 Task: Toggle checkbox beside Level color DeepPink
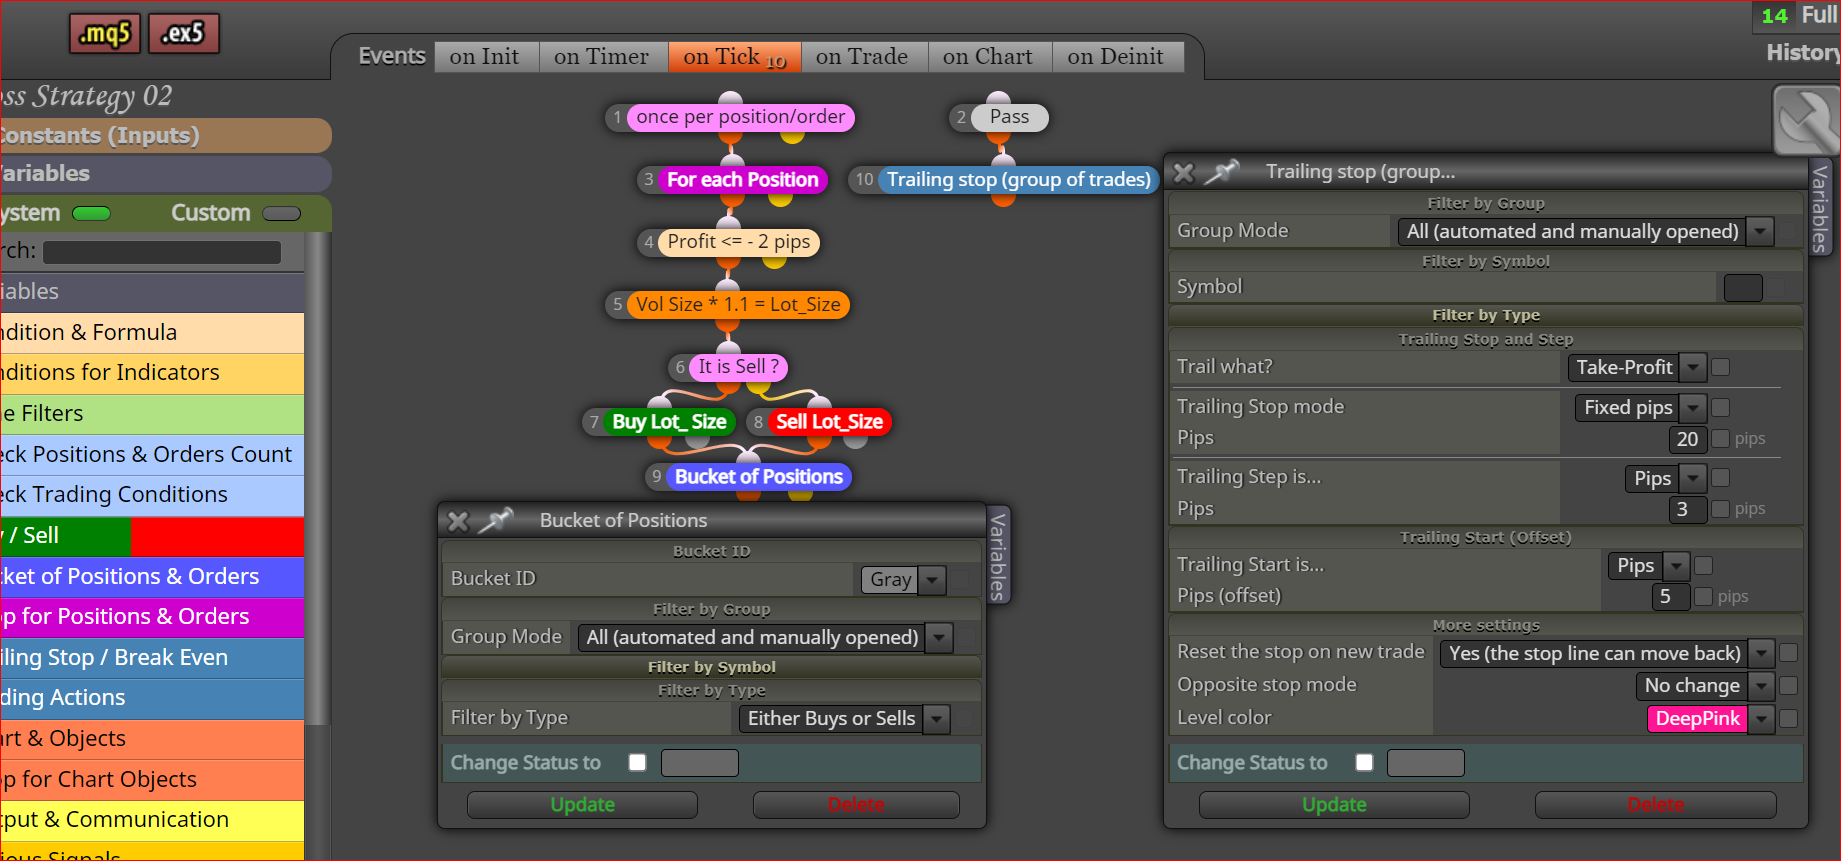point(1789,718)
